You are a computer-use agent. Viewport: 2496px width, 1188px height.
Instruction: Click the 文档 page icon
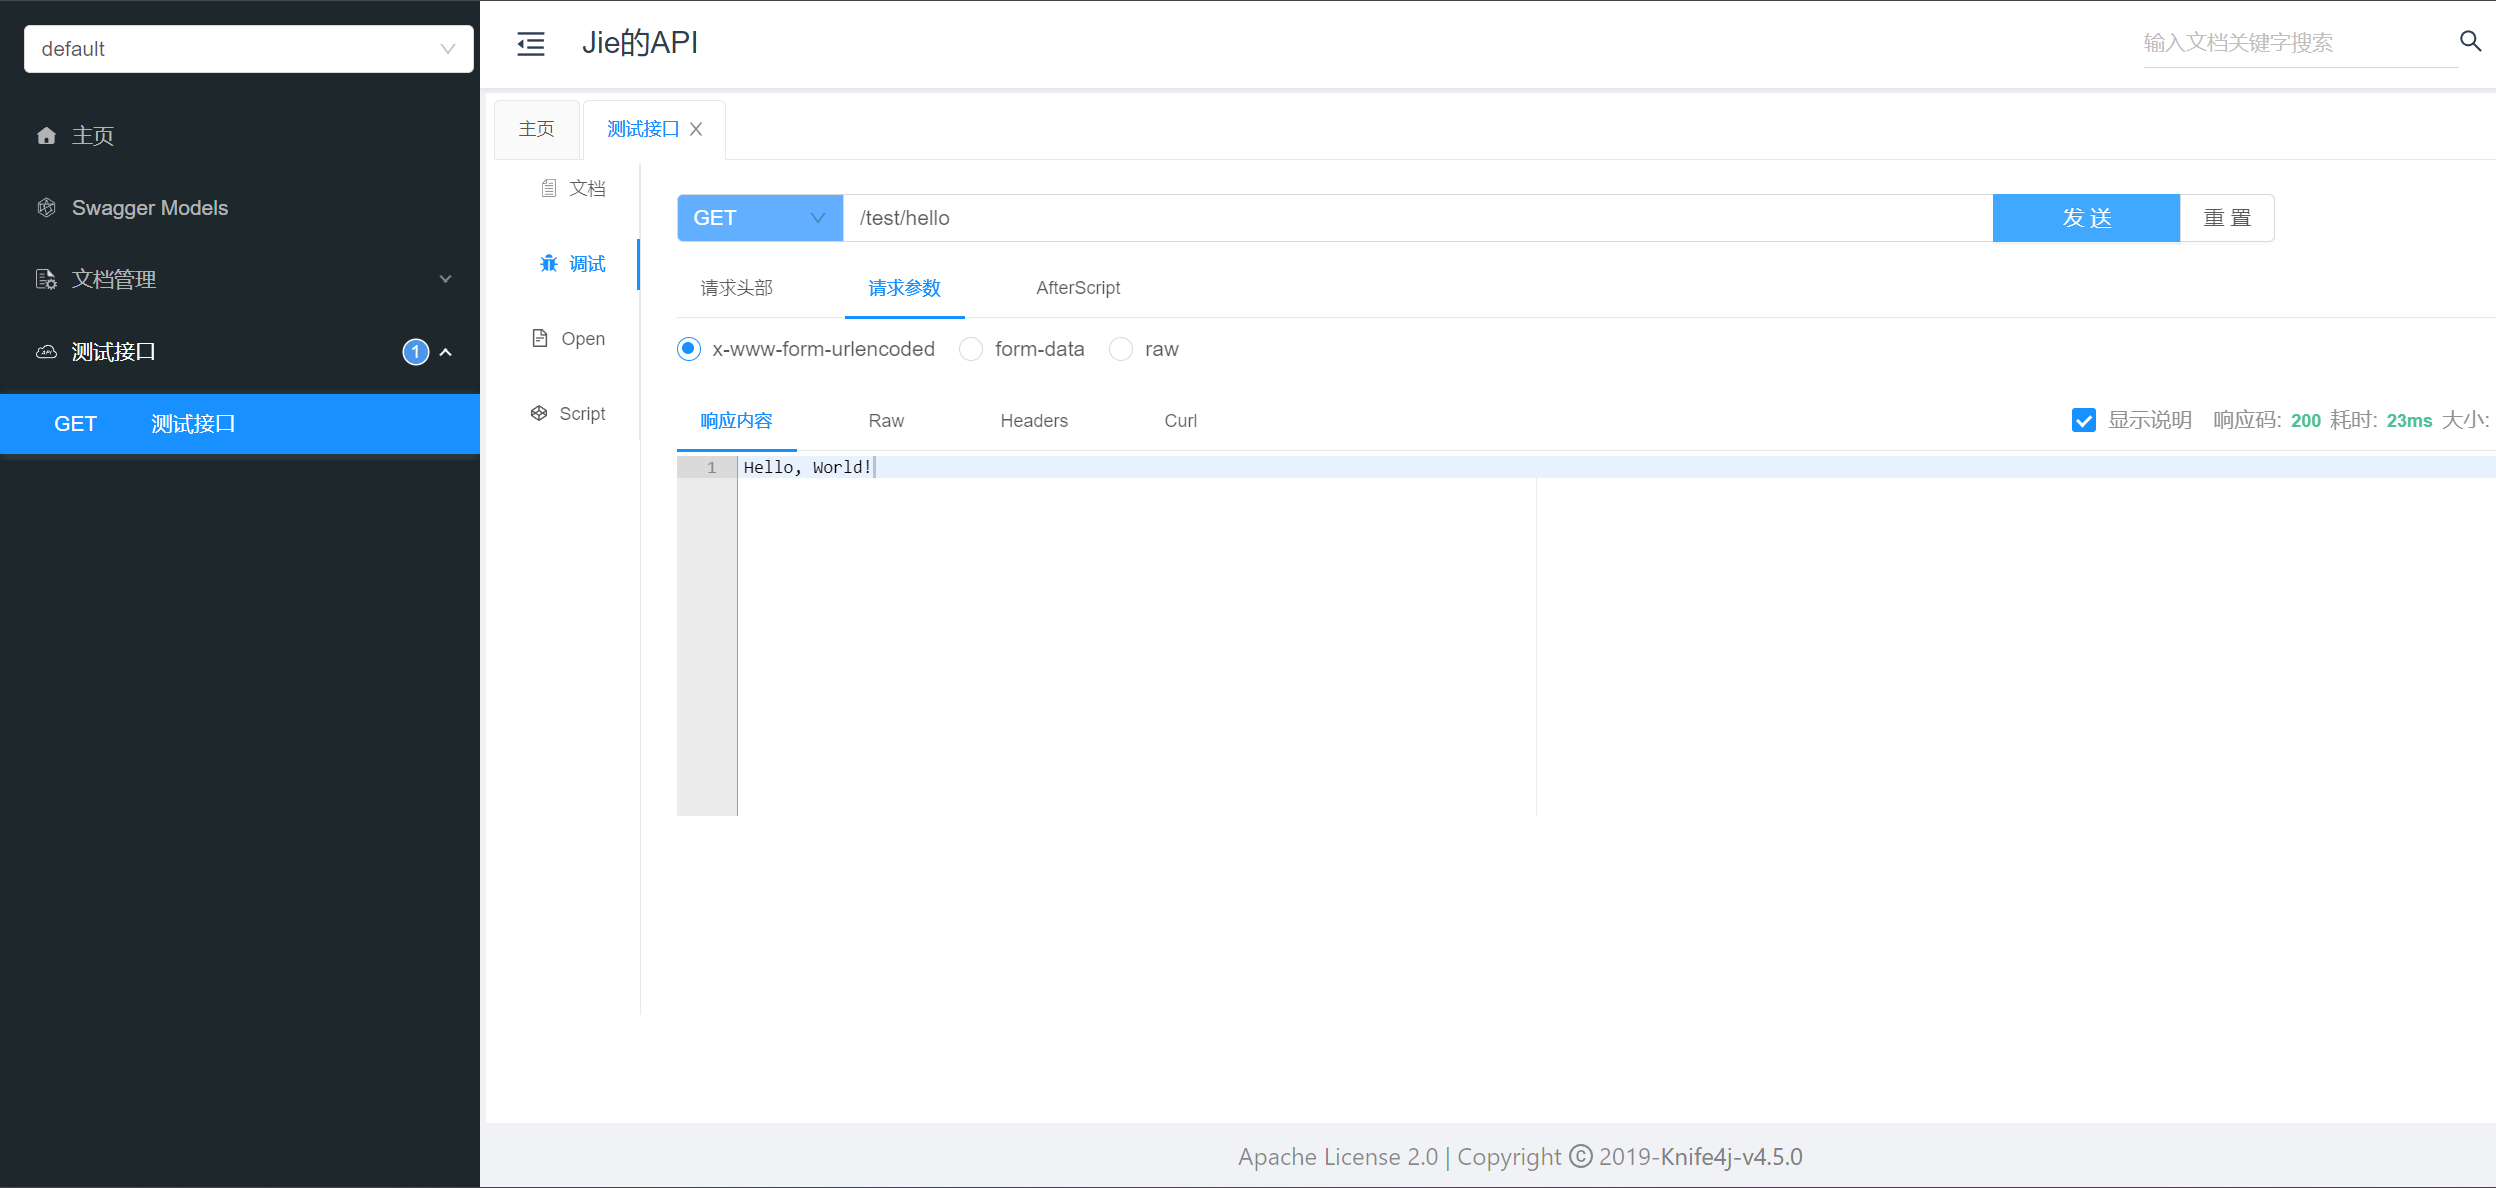[549, 188]
